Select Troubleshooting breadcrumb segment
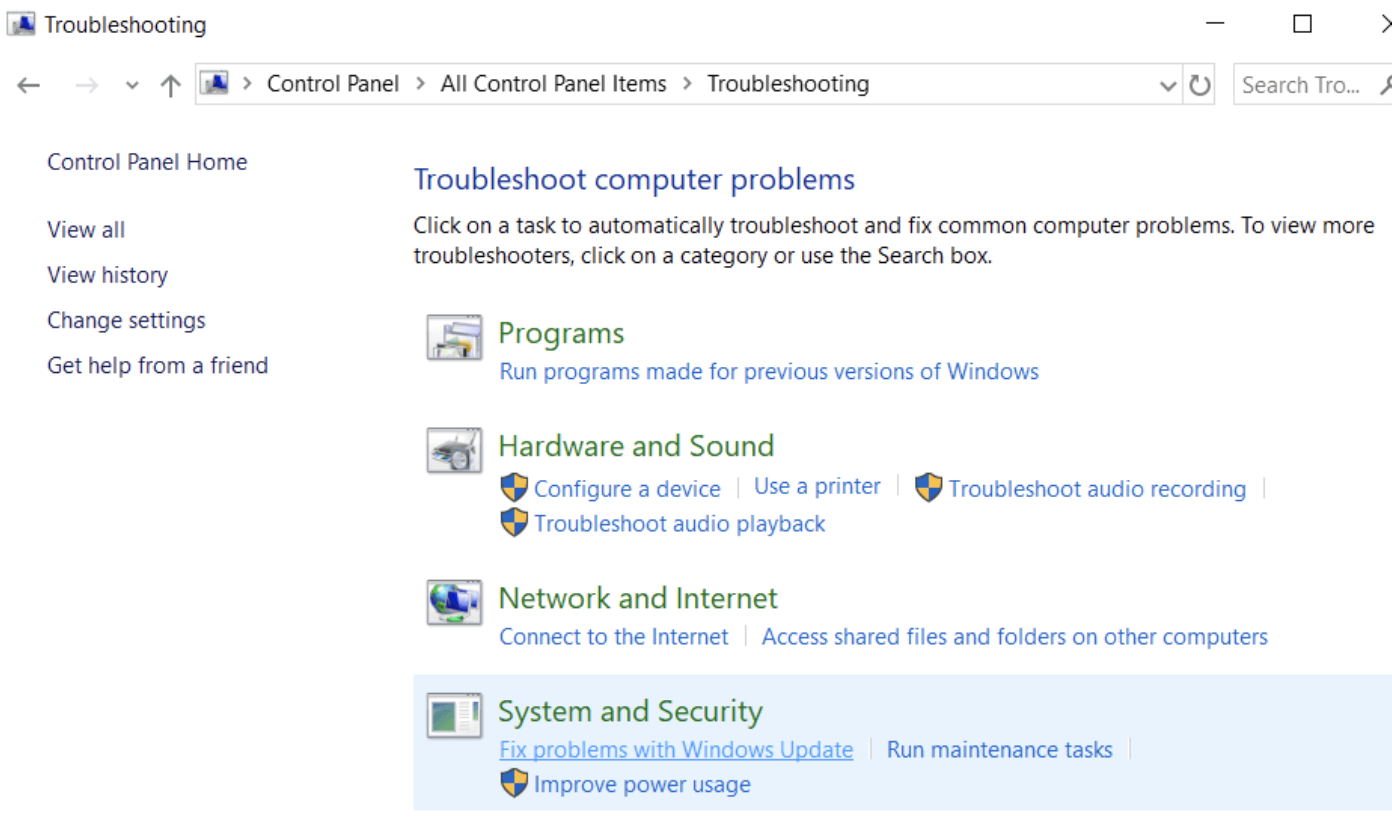Screen dimensions: 1392x824 click(x=788, y=84)
